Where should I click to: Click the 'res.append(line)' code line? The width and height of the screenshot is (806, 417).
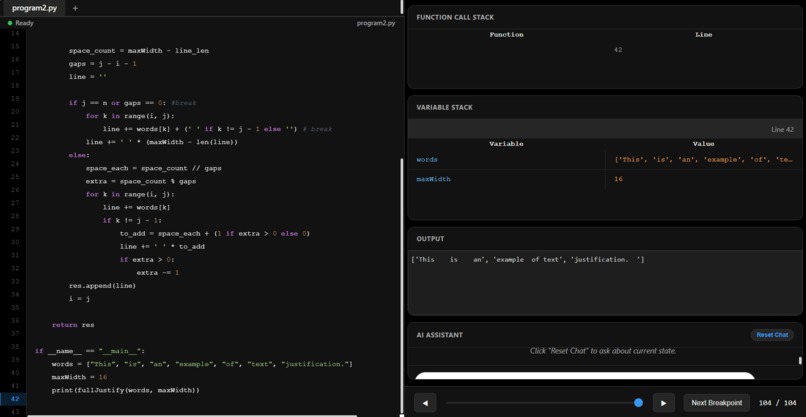(x=102, y=285)
